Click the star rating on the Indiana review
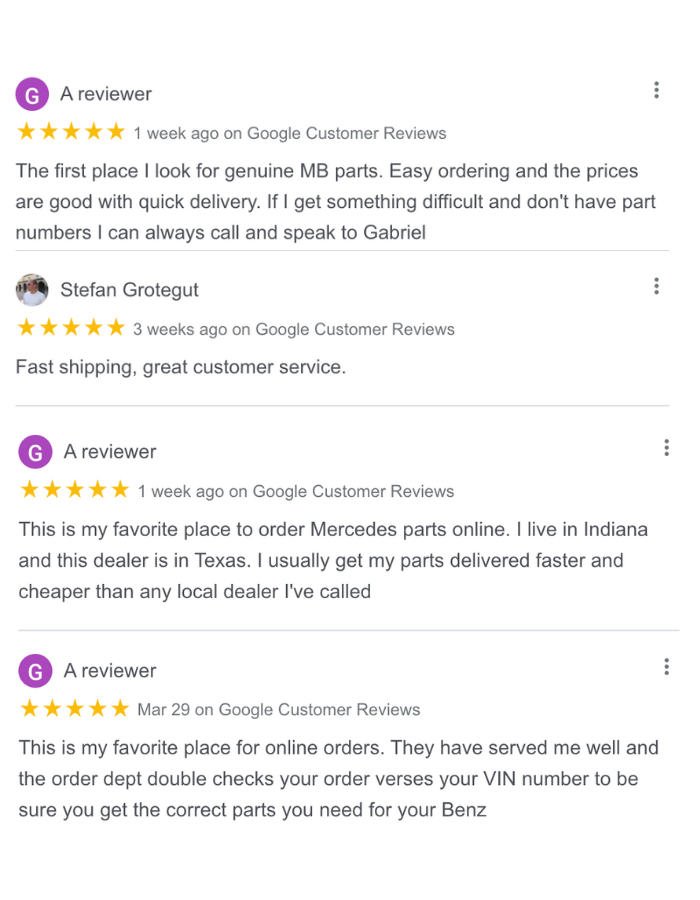 point(75,490)
